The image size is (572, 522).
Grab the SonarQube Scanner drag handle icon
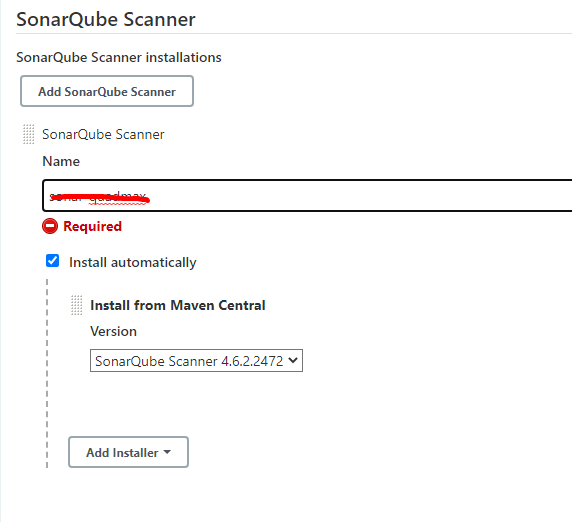coord(28,134)
